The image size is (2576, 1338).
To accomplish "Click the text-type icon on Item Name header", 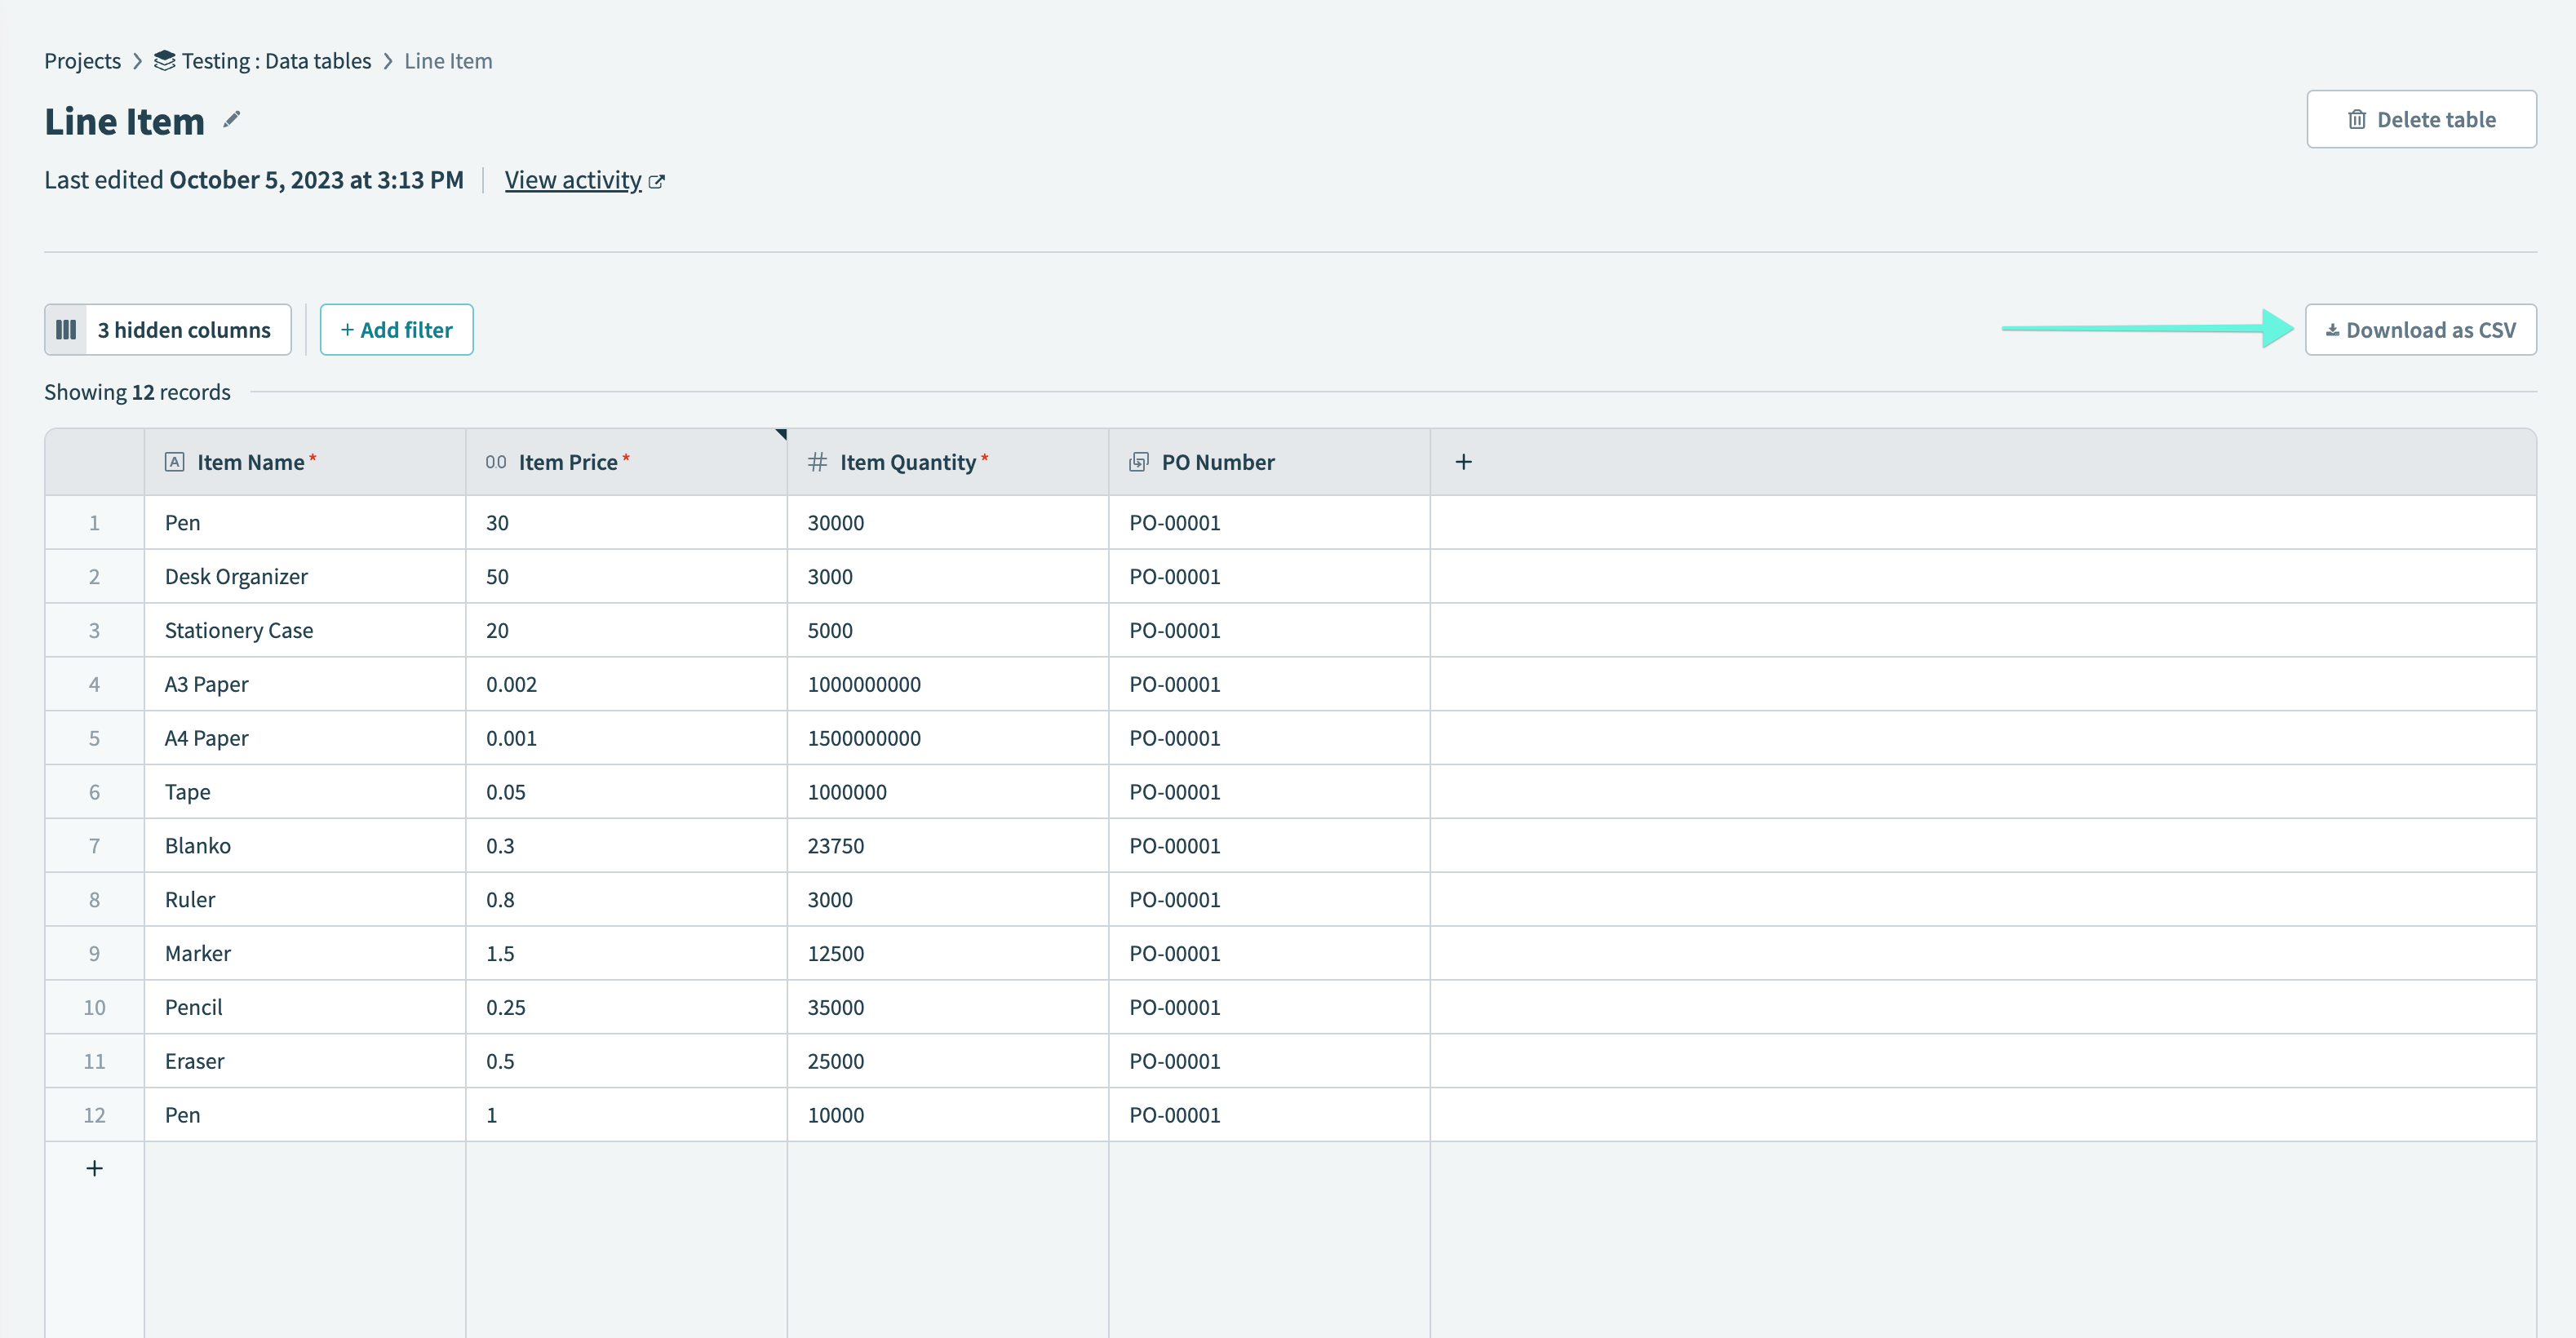I will pos(175,461).
